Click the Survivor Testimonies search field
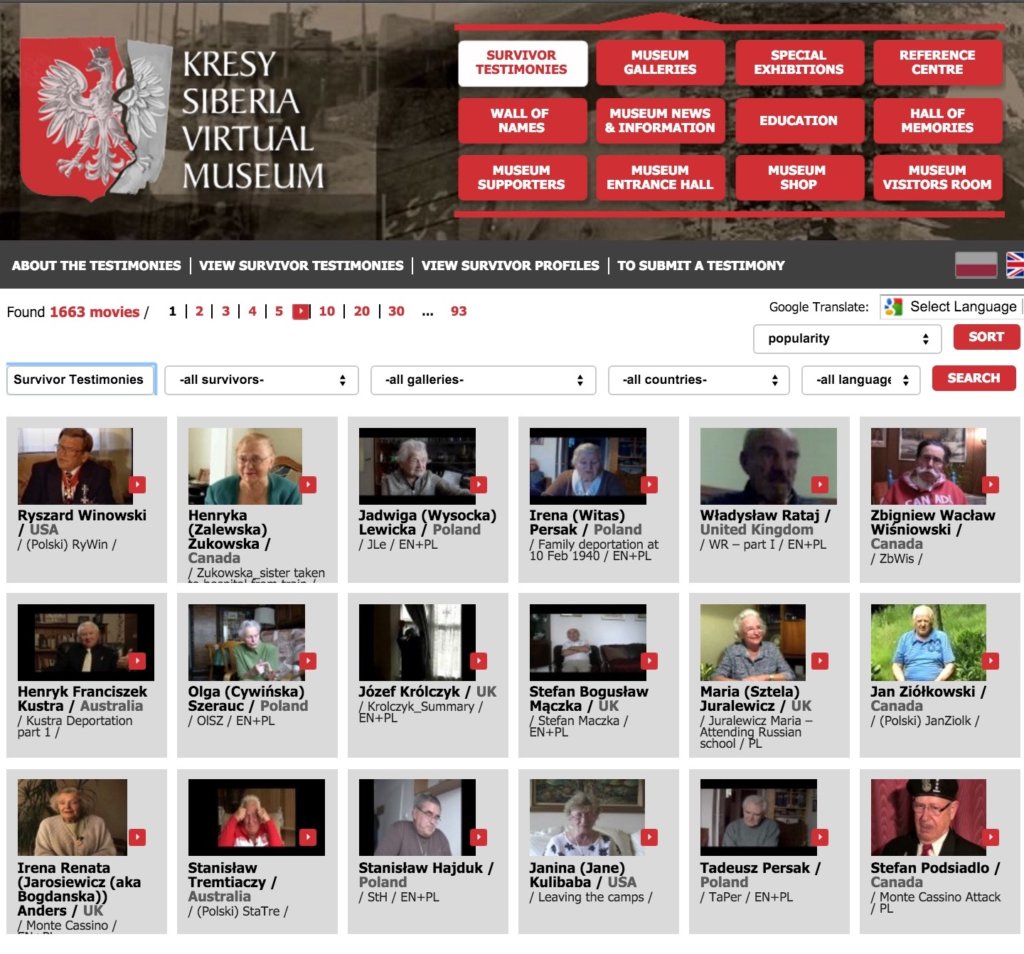This screenshot has height=954, width=1024. [80, 380]
